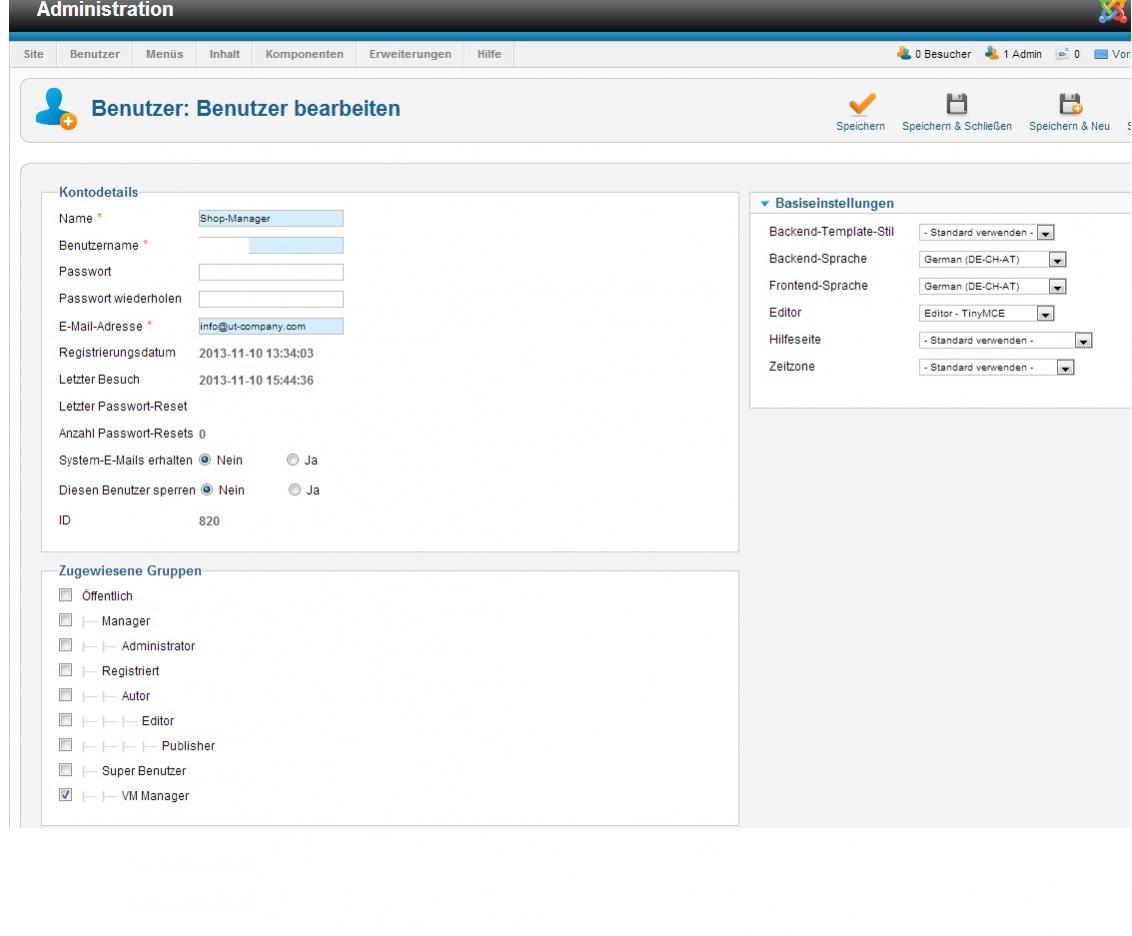
Task: Click the Speichern checkmark icon
Action: [x=860, y=104]
